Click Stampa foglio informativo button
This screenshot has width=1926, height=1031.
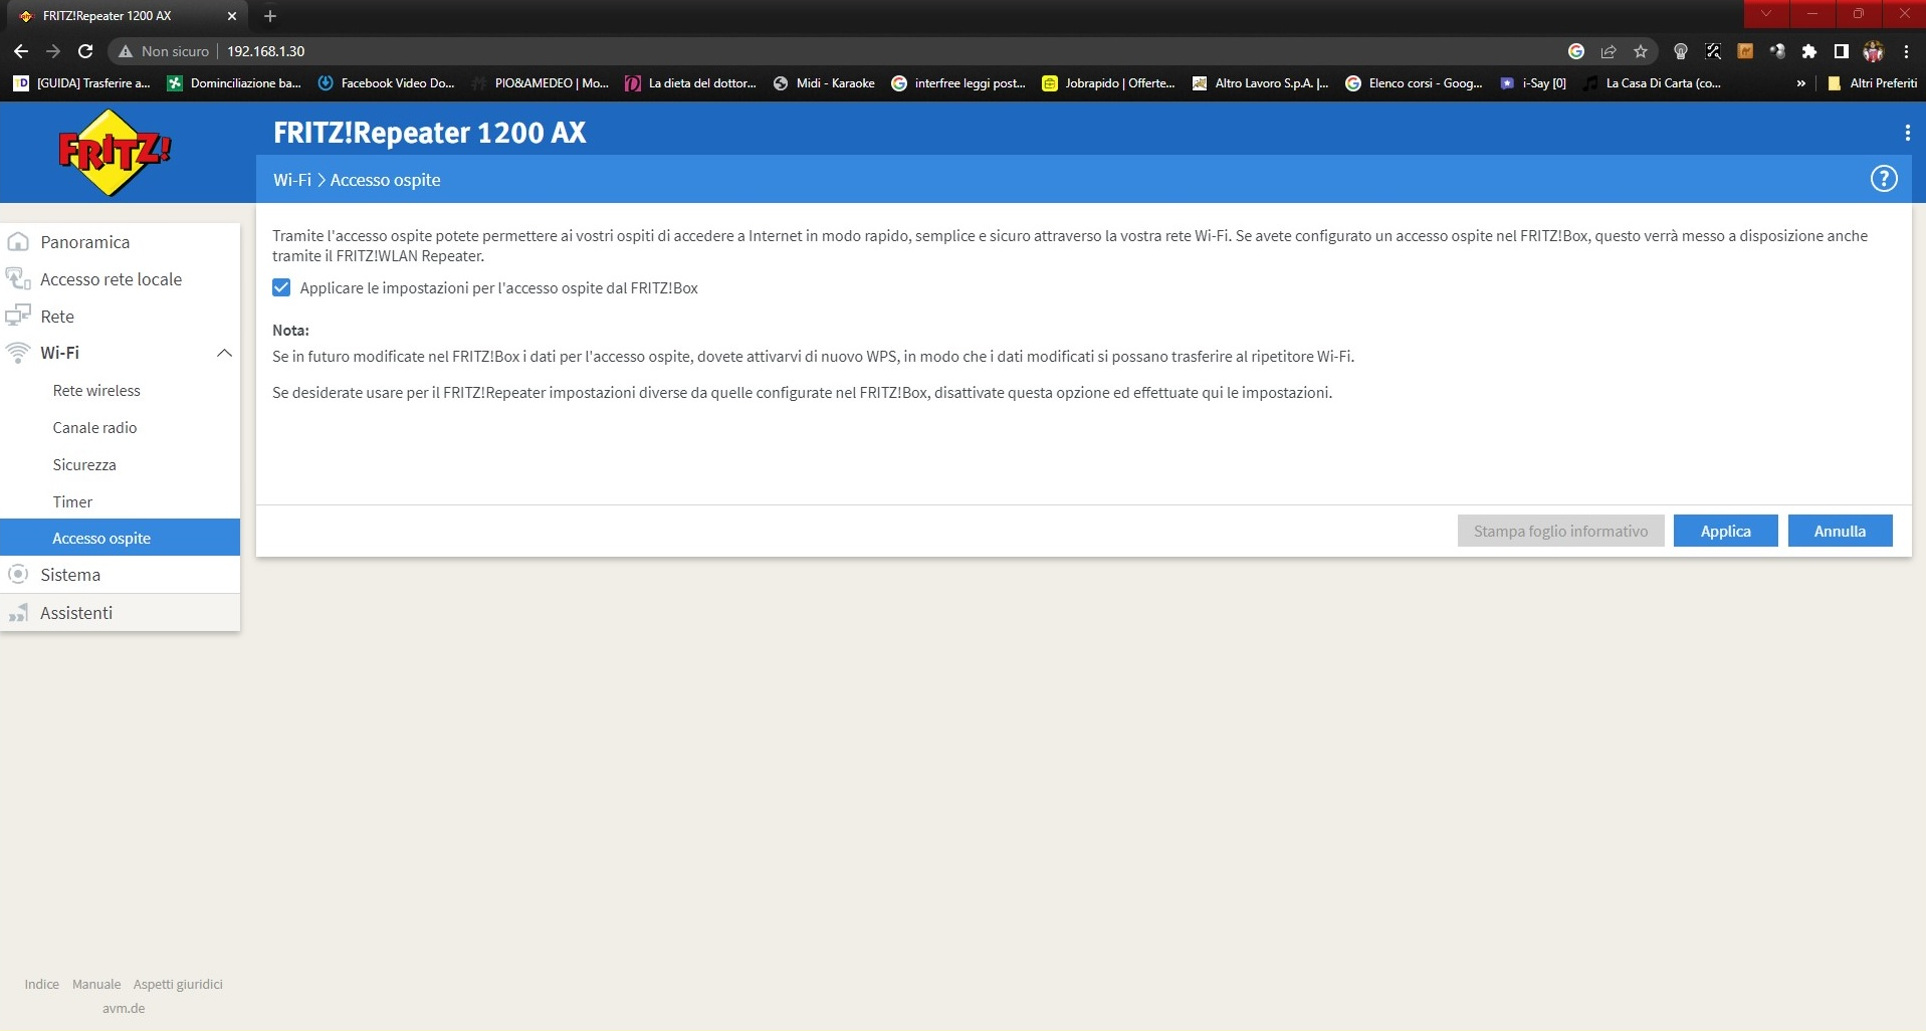pyautogui.click(x=1560, y=531)
